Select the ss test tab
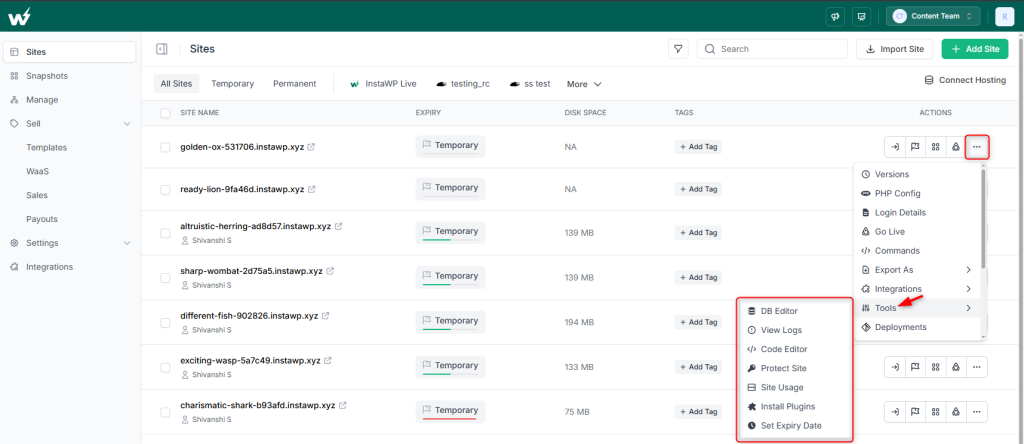This screenshot has width=1024, height=444. (530, 84)
